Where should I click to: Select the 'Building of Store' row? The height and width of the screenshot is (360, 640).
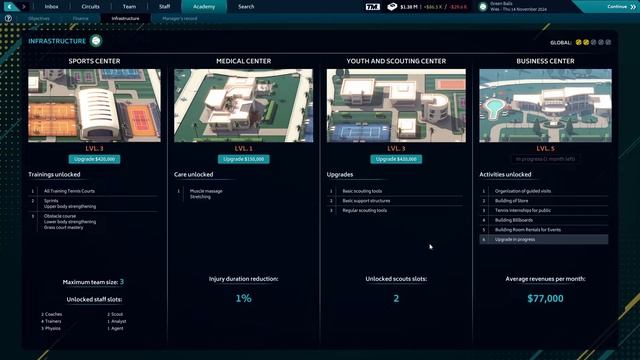pos(544,201)
